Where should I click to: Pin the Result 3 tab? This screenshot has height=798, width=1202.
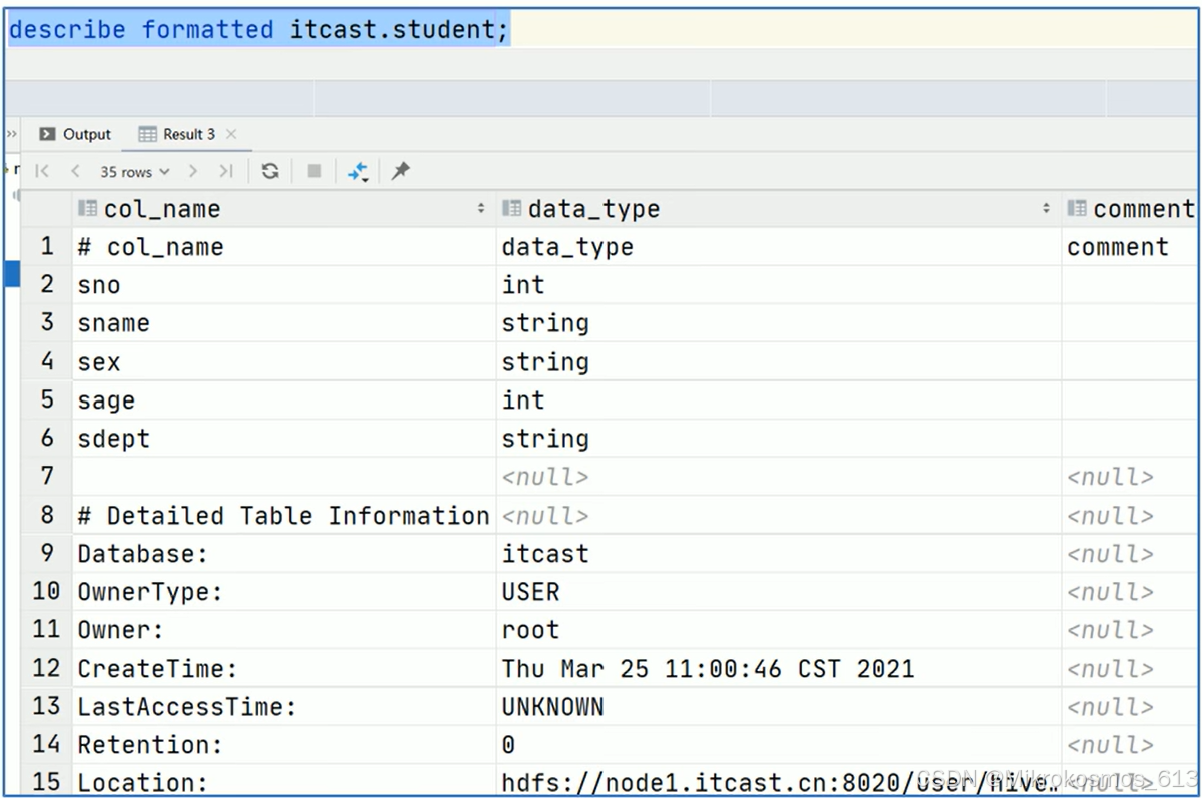401,171
